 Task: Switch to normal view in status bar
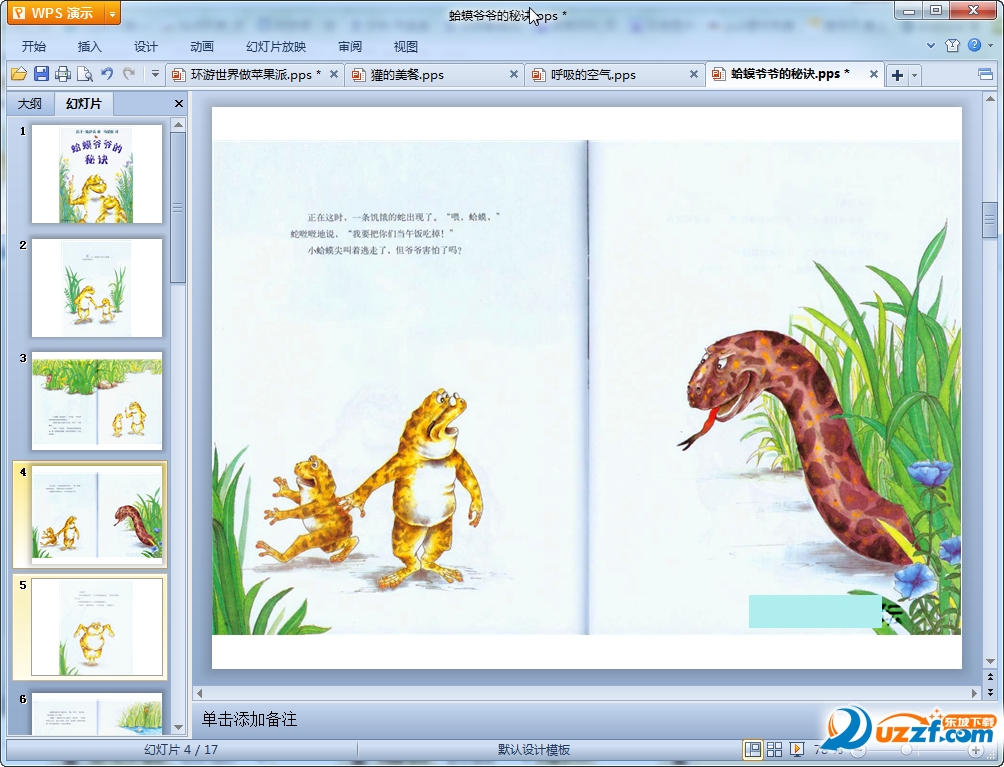coord(752,749)
